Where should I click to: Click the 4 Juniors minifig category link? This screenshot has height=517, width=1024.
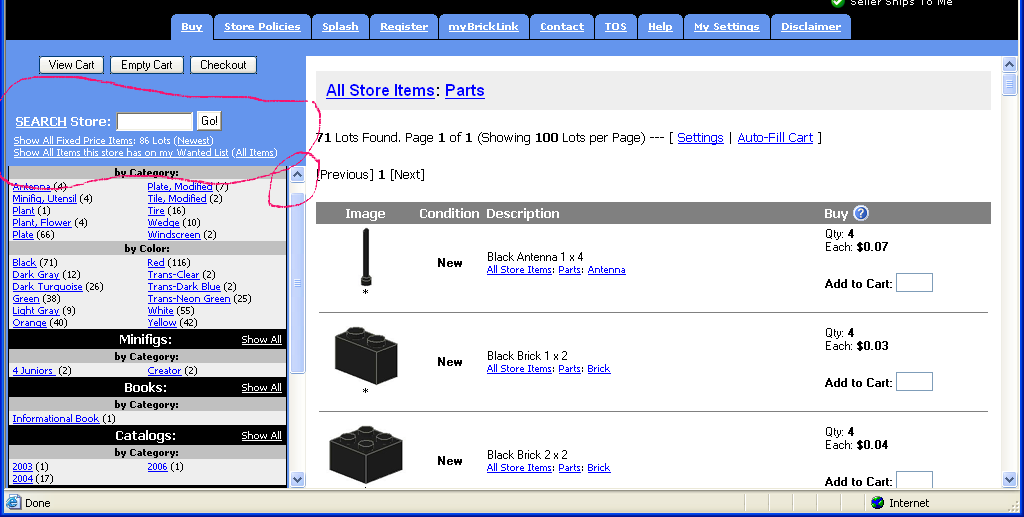[x=33, y=371]
